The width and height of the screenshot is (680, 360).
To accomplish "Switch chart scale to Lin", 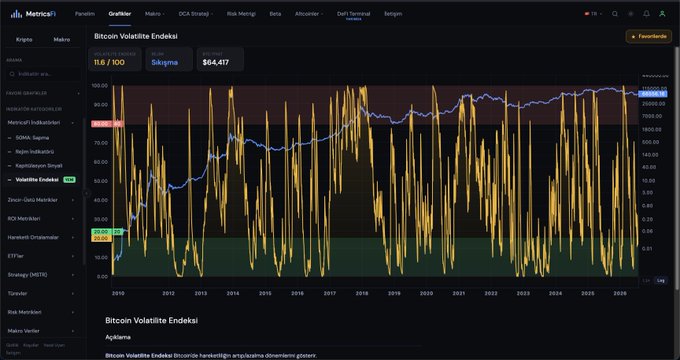I will pos(647,281).
